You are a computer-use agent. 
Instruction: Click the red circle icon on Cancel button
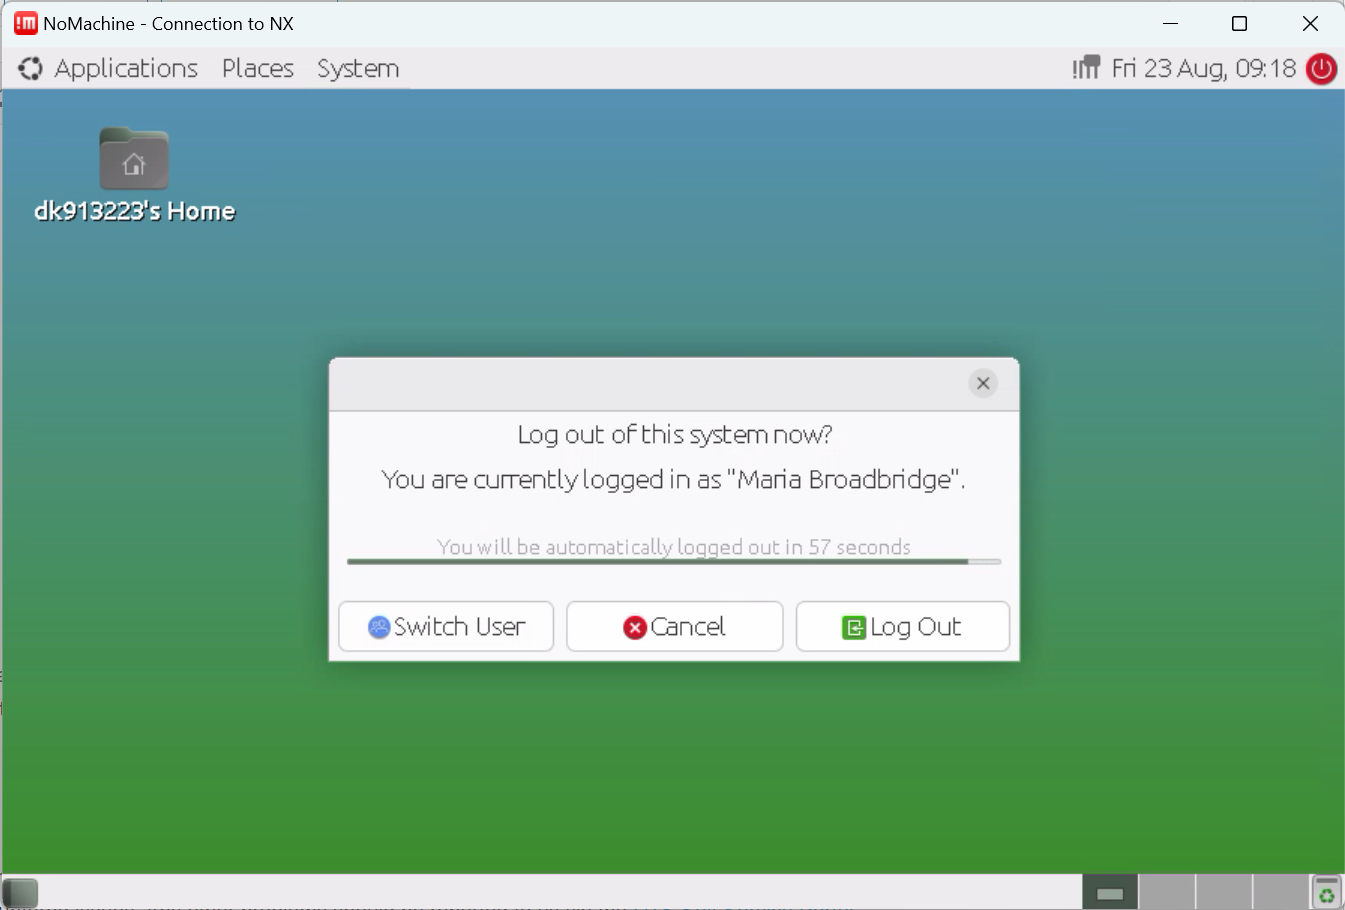coord(636,627)
